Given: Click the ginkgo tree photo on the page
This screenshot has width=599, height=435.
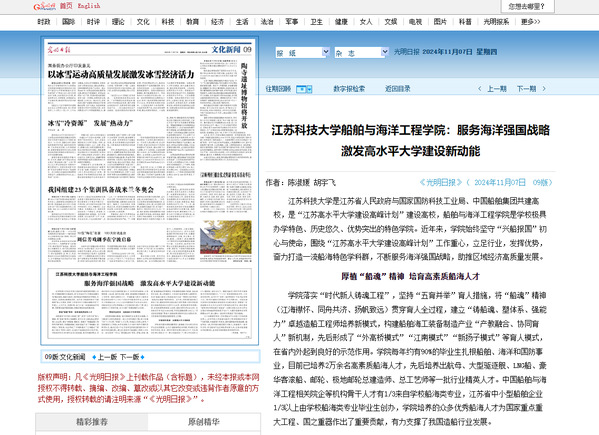Looking at the screenshot, I should tap(226, 237).
